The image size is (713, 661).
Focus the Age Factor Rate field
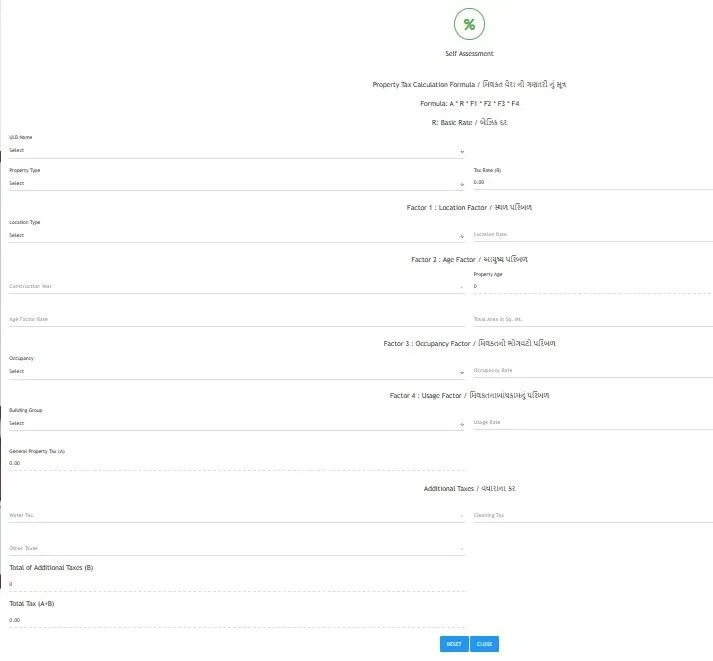click(236, 319)
